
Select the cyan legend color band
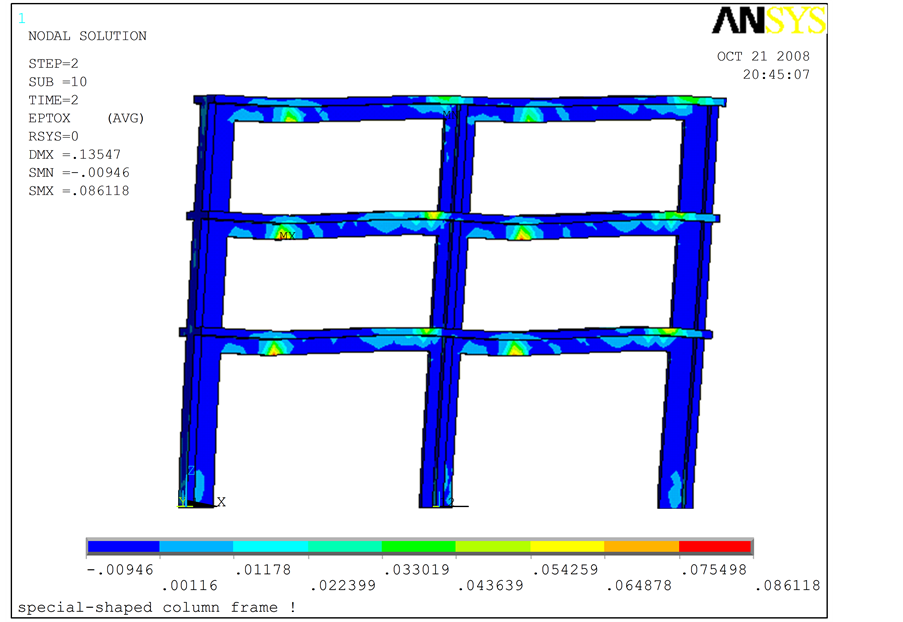click(271, 547)
